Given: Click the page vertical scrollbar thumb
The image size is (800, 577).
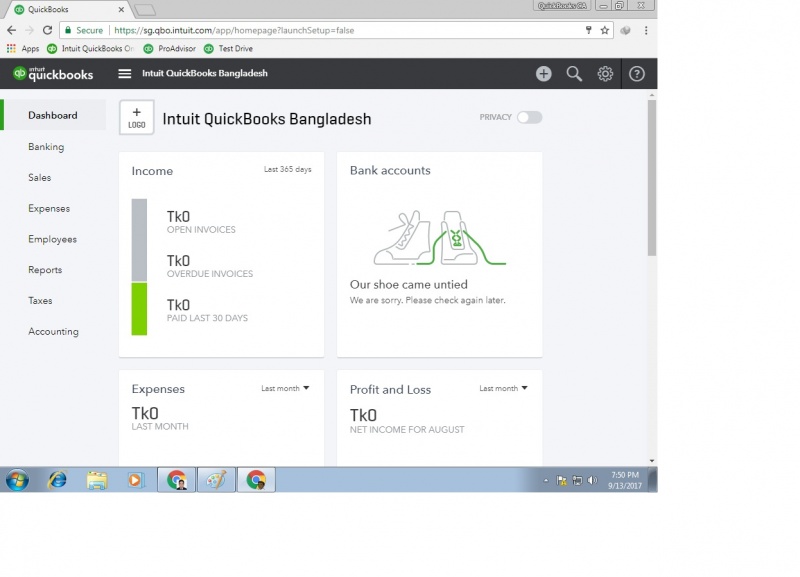Looking at the screenshot, I should tap(652, 178).
